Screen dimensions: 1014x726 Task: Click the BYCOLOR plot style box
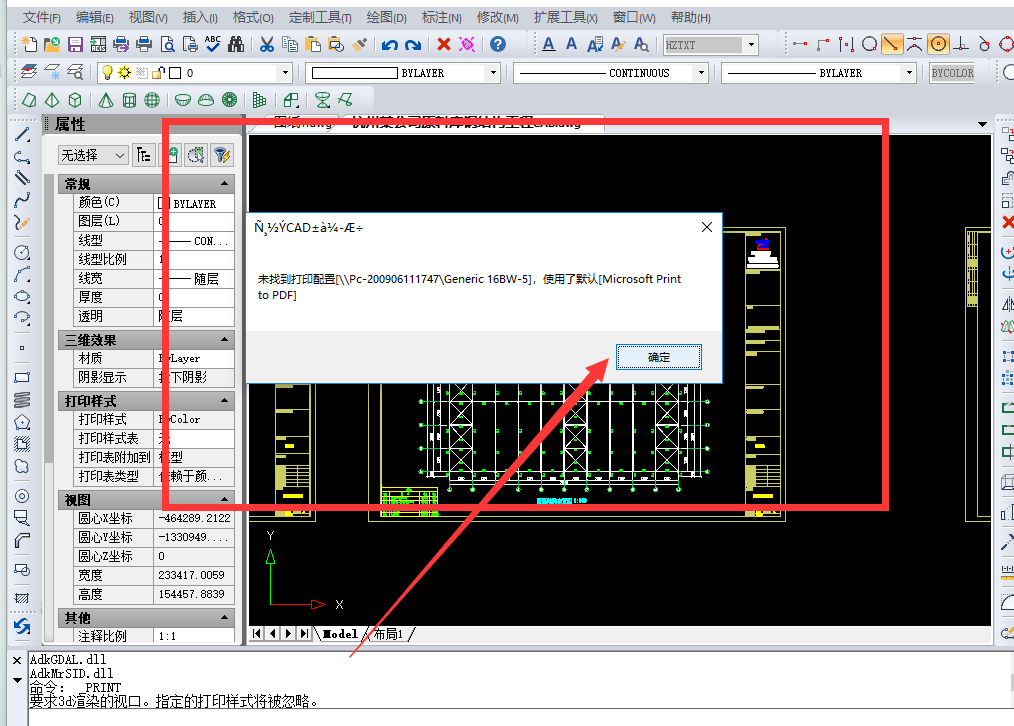tap(953, 73)
